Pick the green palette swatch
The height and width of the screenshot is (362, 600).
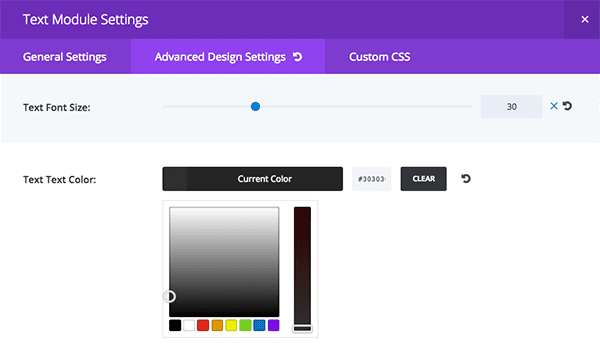click(x=245, y=325)
